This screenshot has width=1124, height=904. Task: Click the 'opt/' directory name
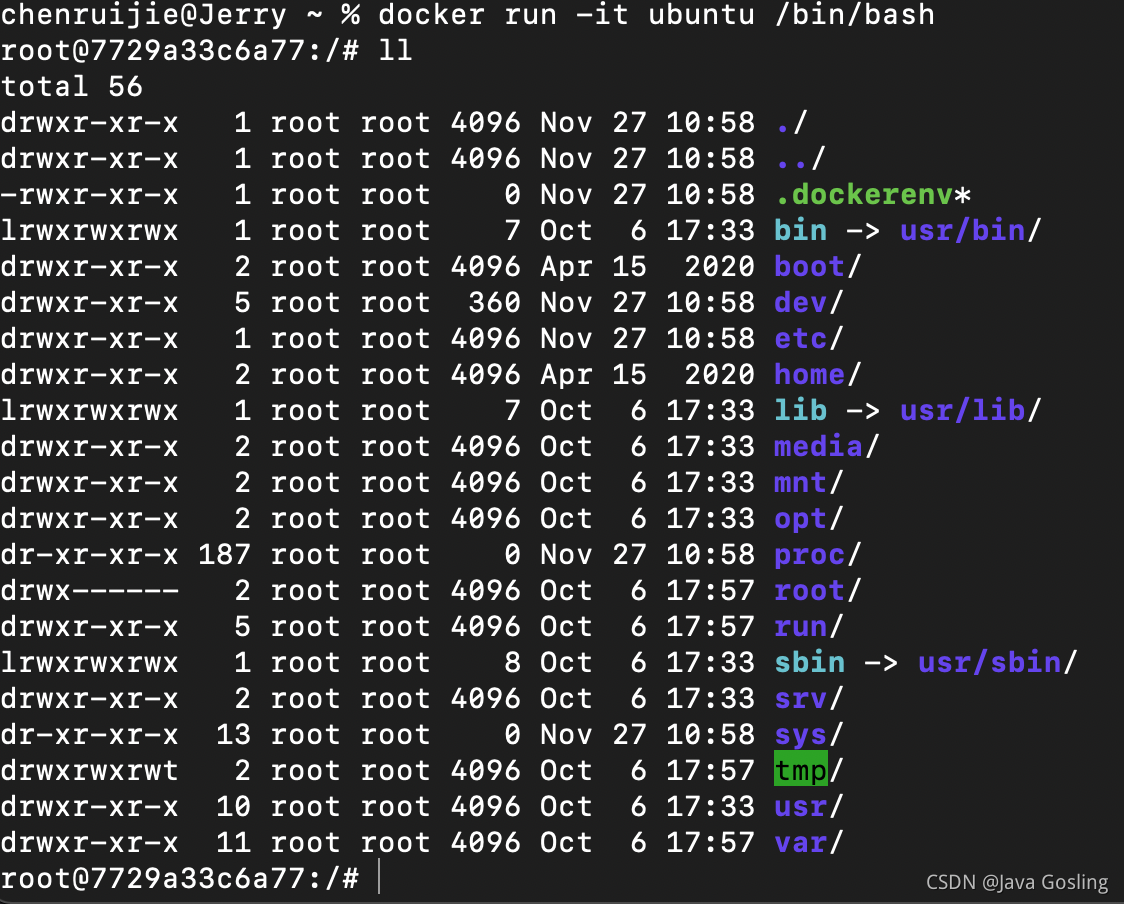click(809, 518)
